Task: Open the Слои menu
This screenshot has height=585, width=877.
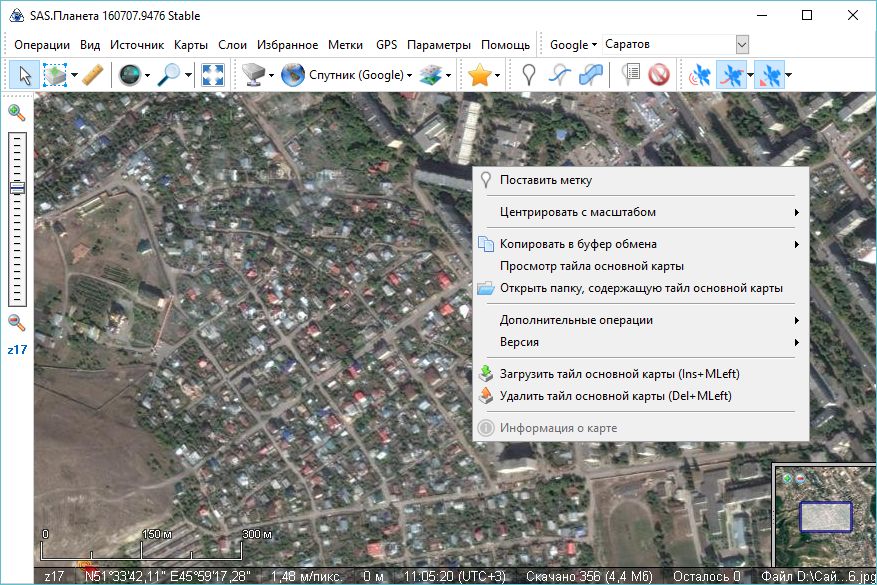Action: (x=232, y=45)
